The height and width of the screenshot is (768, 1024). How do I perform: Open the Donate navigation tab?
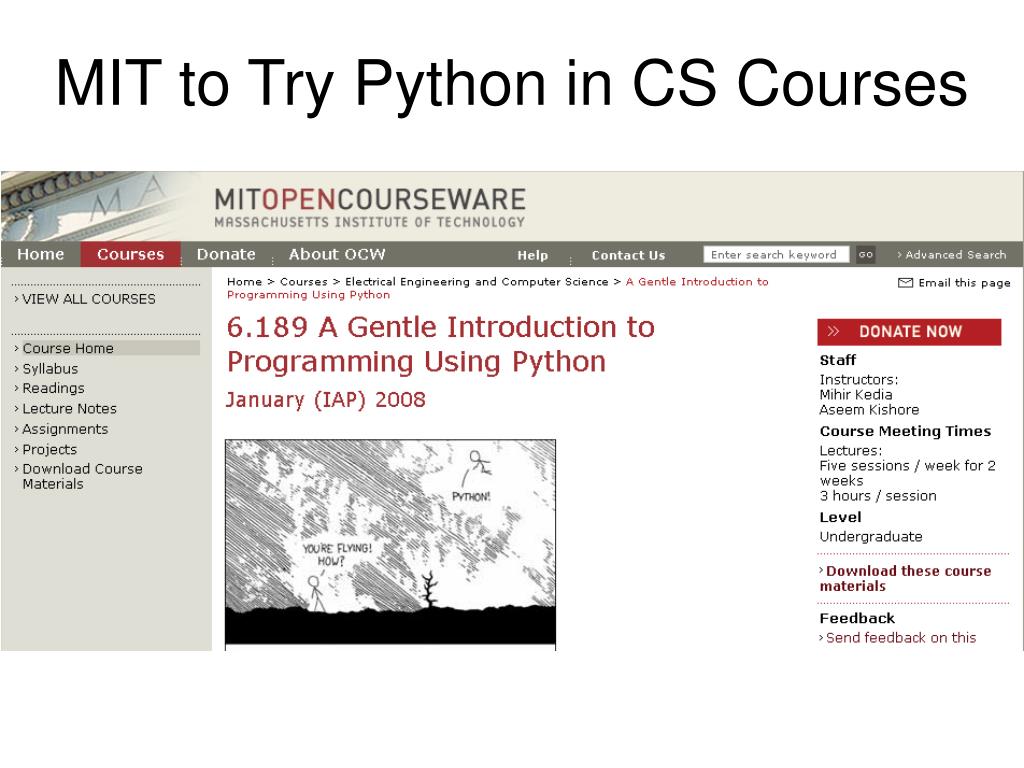coord(226,254)
